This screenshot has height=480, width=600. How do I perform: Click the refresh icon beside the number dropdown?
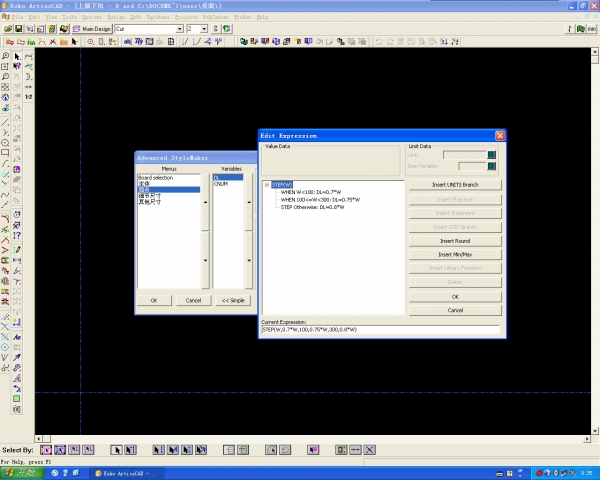point(227,29)
